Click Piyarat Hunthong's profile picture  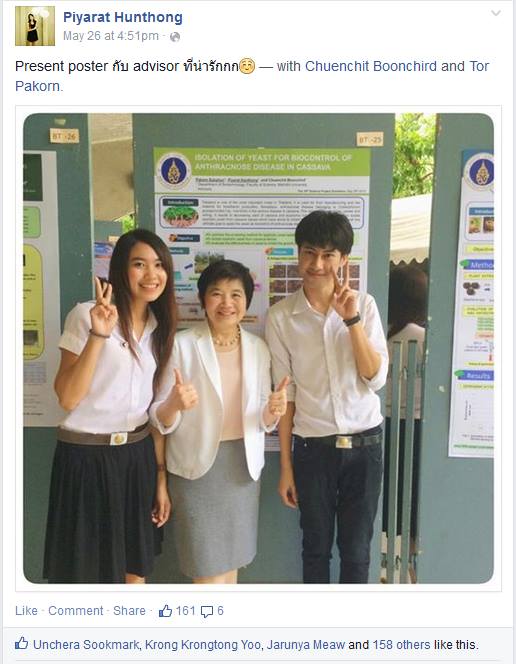pyautogui.click(x=35, y=26)
